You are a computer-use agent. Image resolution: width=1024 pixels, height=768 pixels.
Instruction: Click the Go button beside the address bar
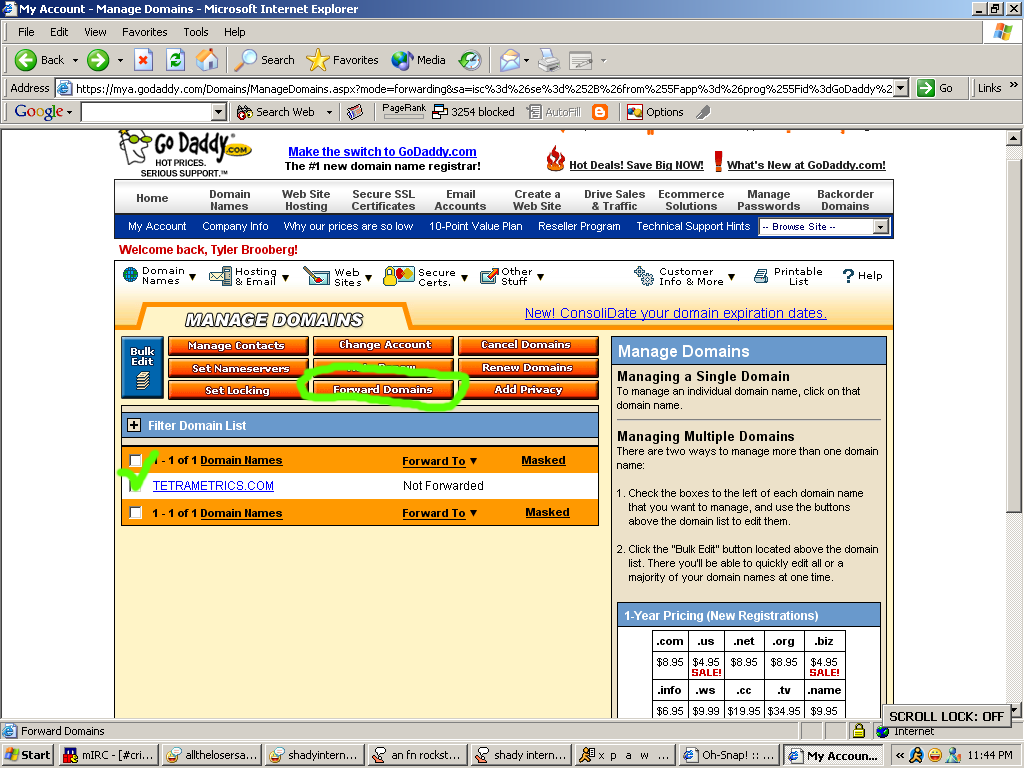935,88
